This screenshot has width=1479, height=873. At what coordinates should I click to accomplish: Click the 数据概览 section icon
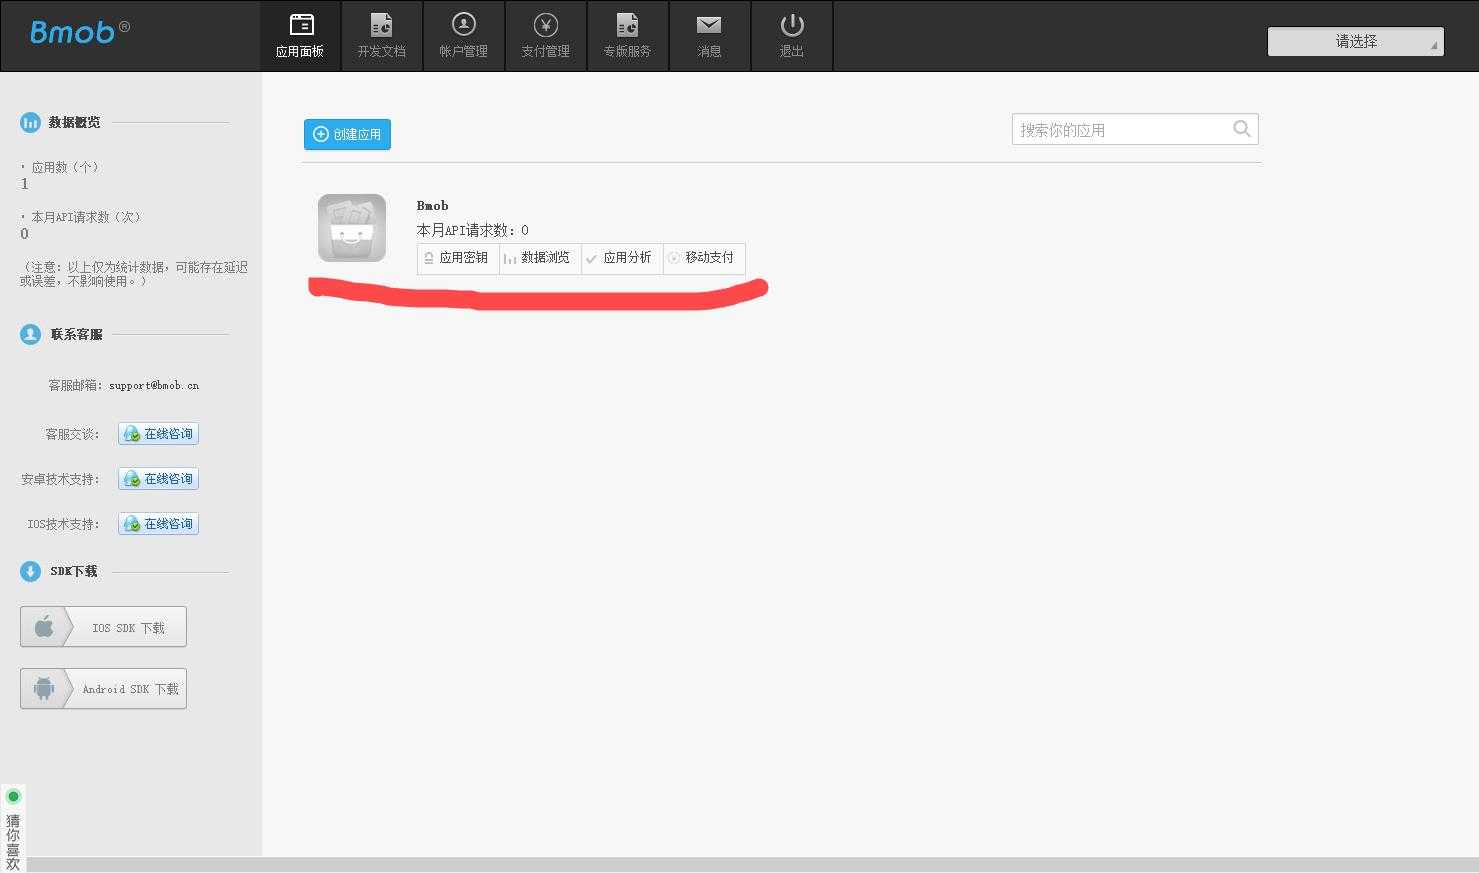[x=30, y=122]
